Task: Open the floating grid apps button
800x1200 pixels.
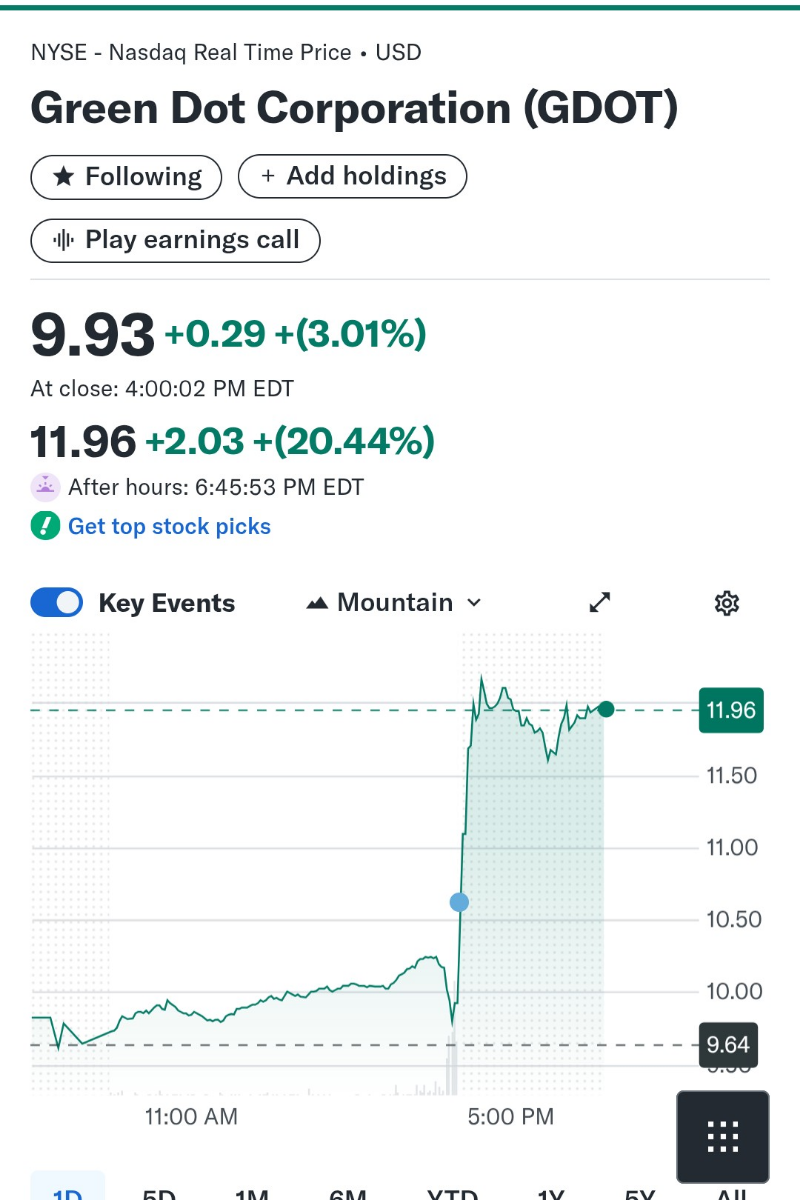Action: coord(722,1137)
